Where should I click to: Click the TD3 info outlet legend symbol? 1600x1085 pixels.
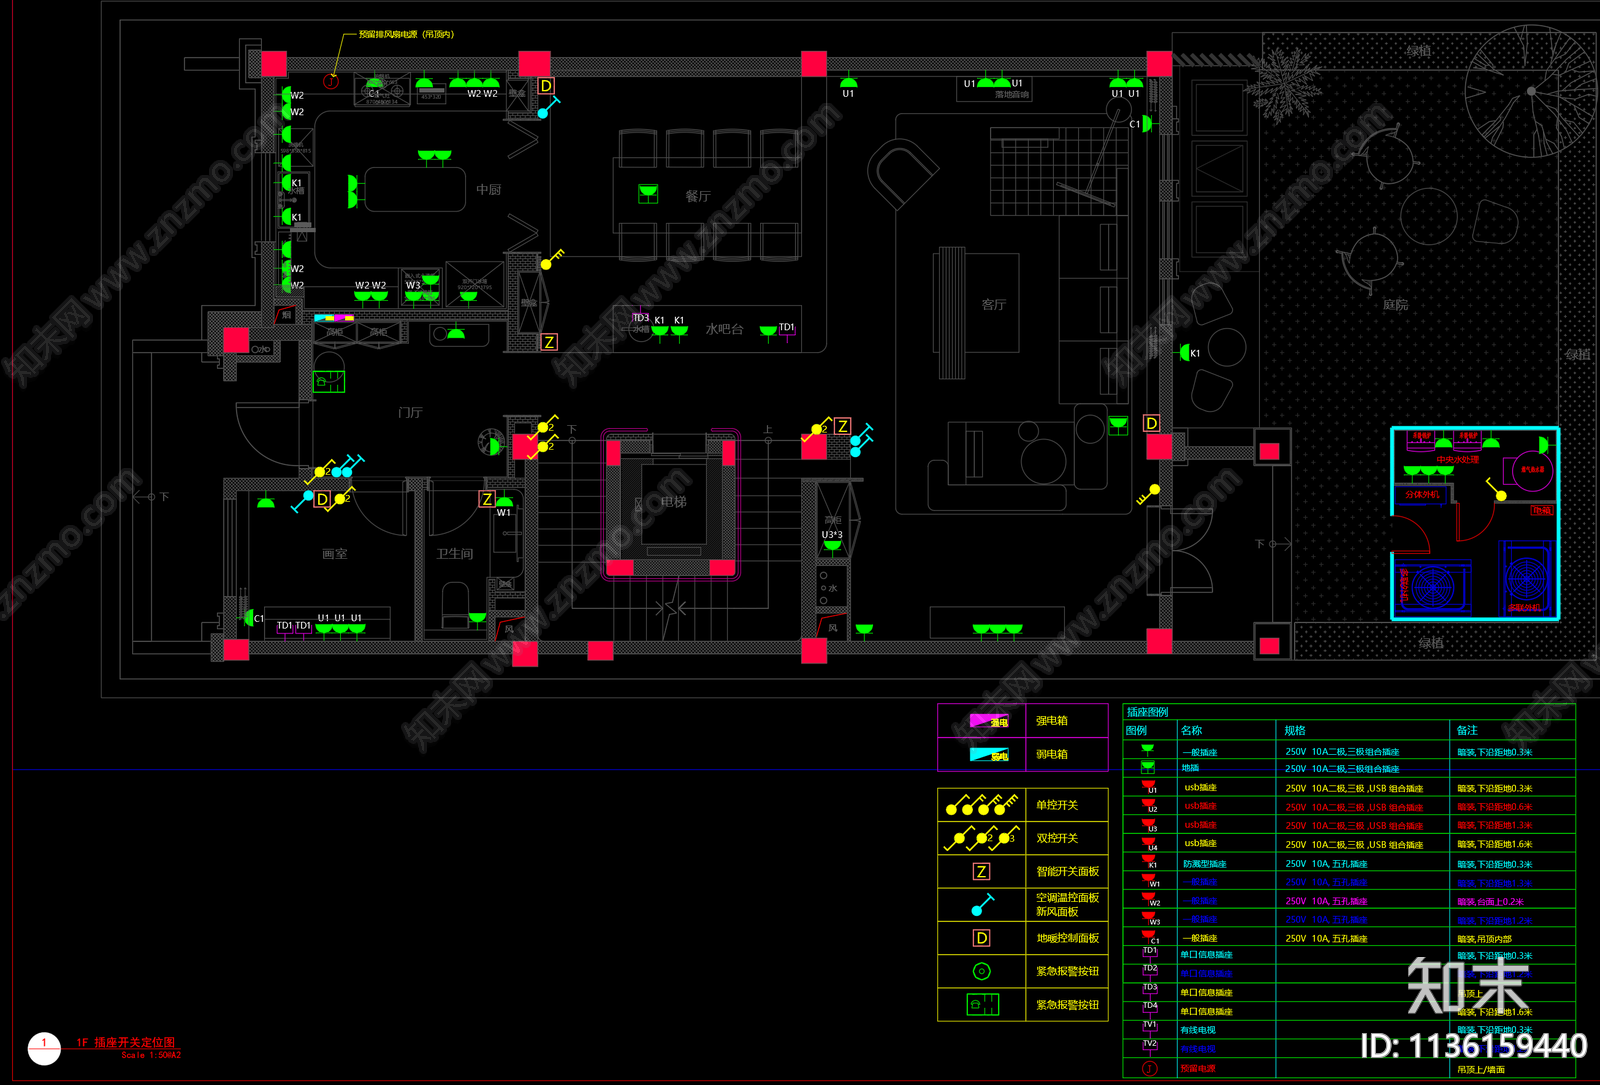point(1150,991)
